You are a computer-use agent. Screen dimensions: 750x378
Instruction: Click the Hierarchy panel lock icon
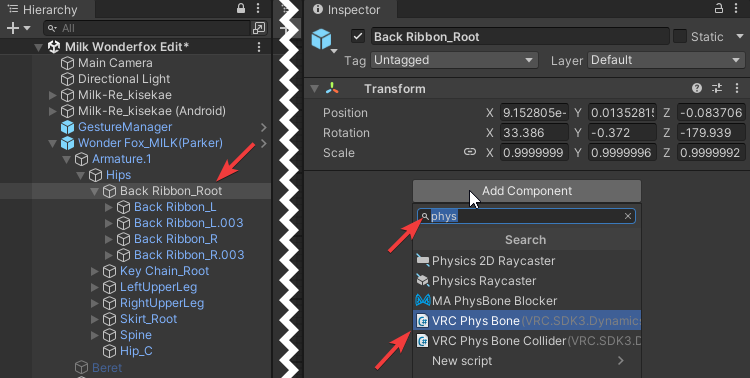[241, 8]
